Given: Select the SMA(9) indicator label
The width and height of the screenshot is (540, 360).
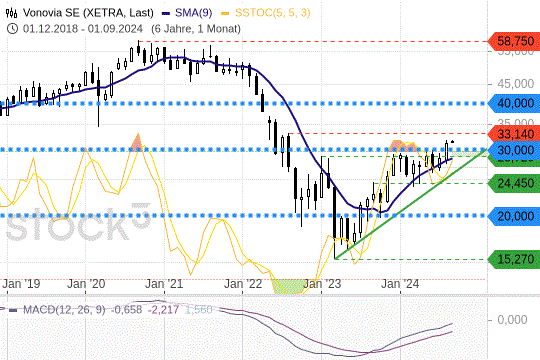Looking at the screenshot, I should pos(194,13).
